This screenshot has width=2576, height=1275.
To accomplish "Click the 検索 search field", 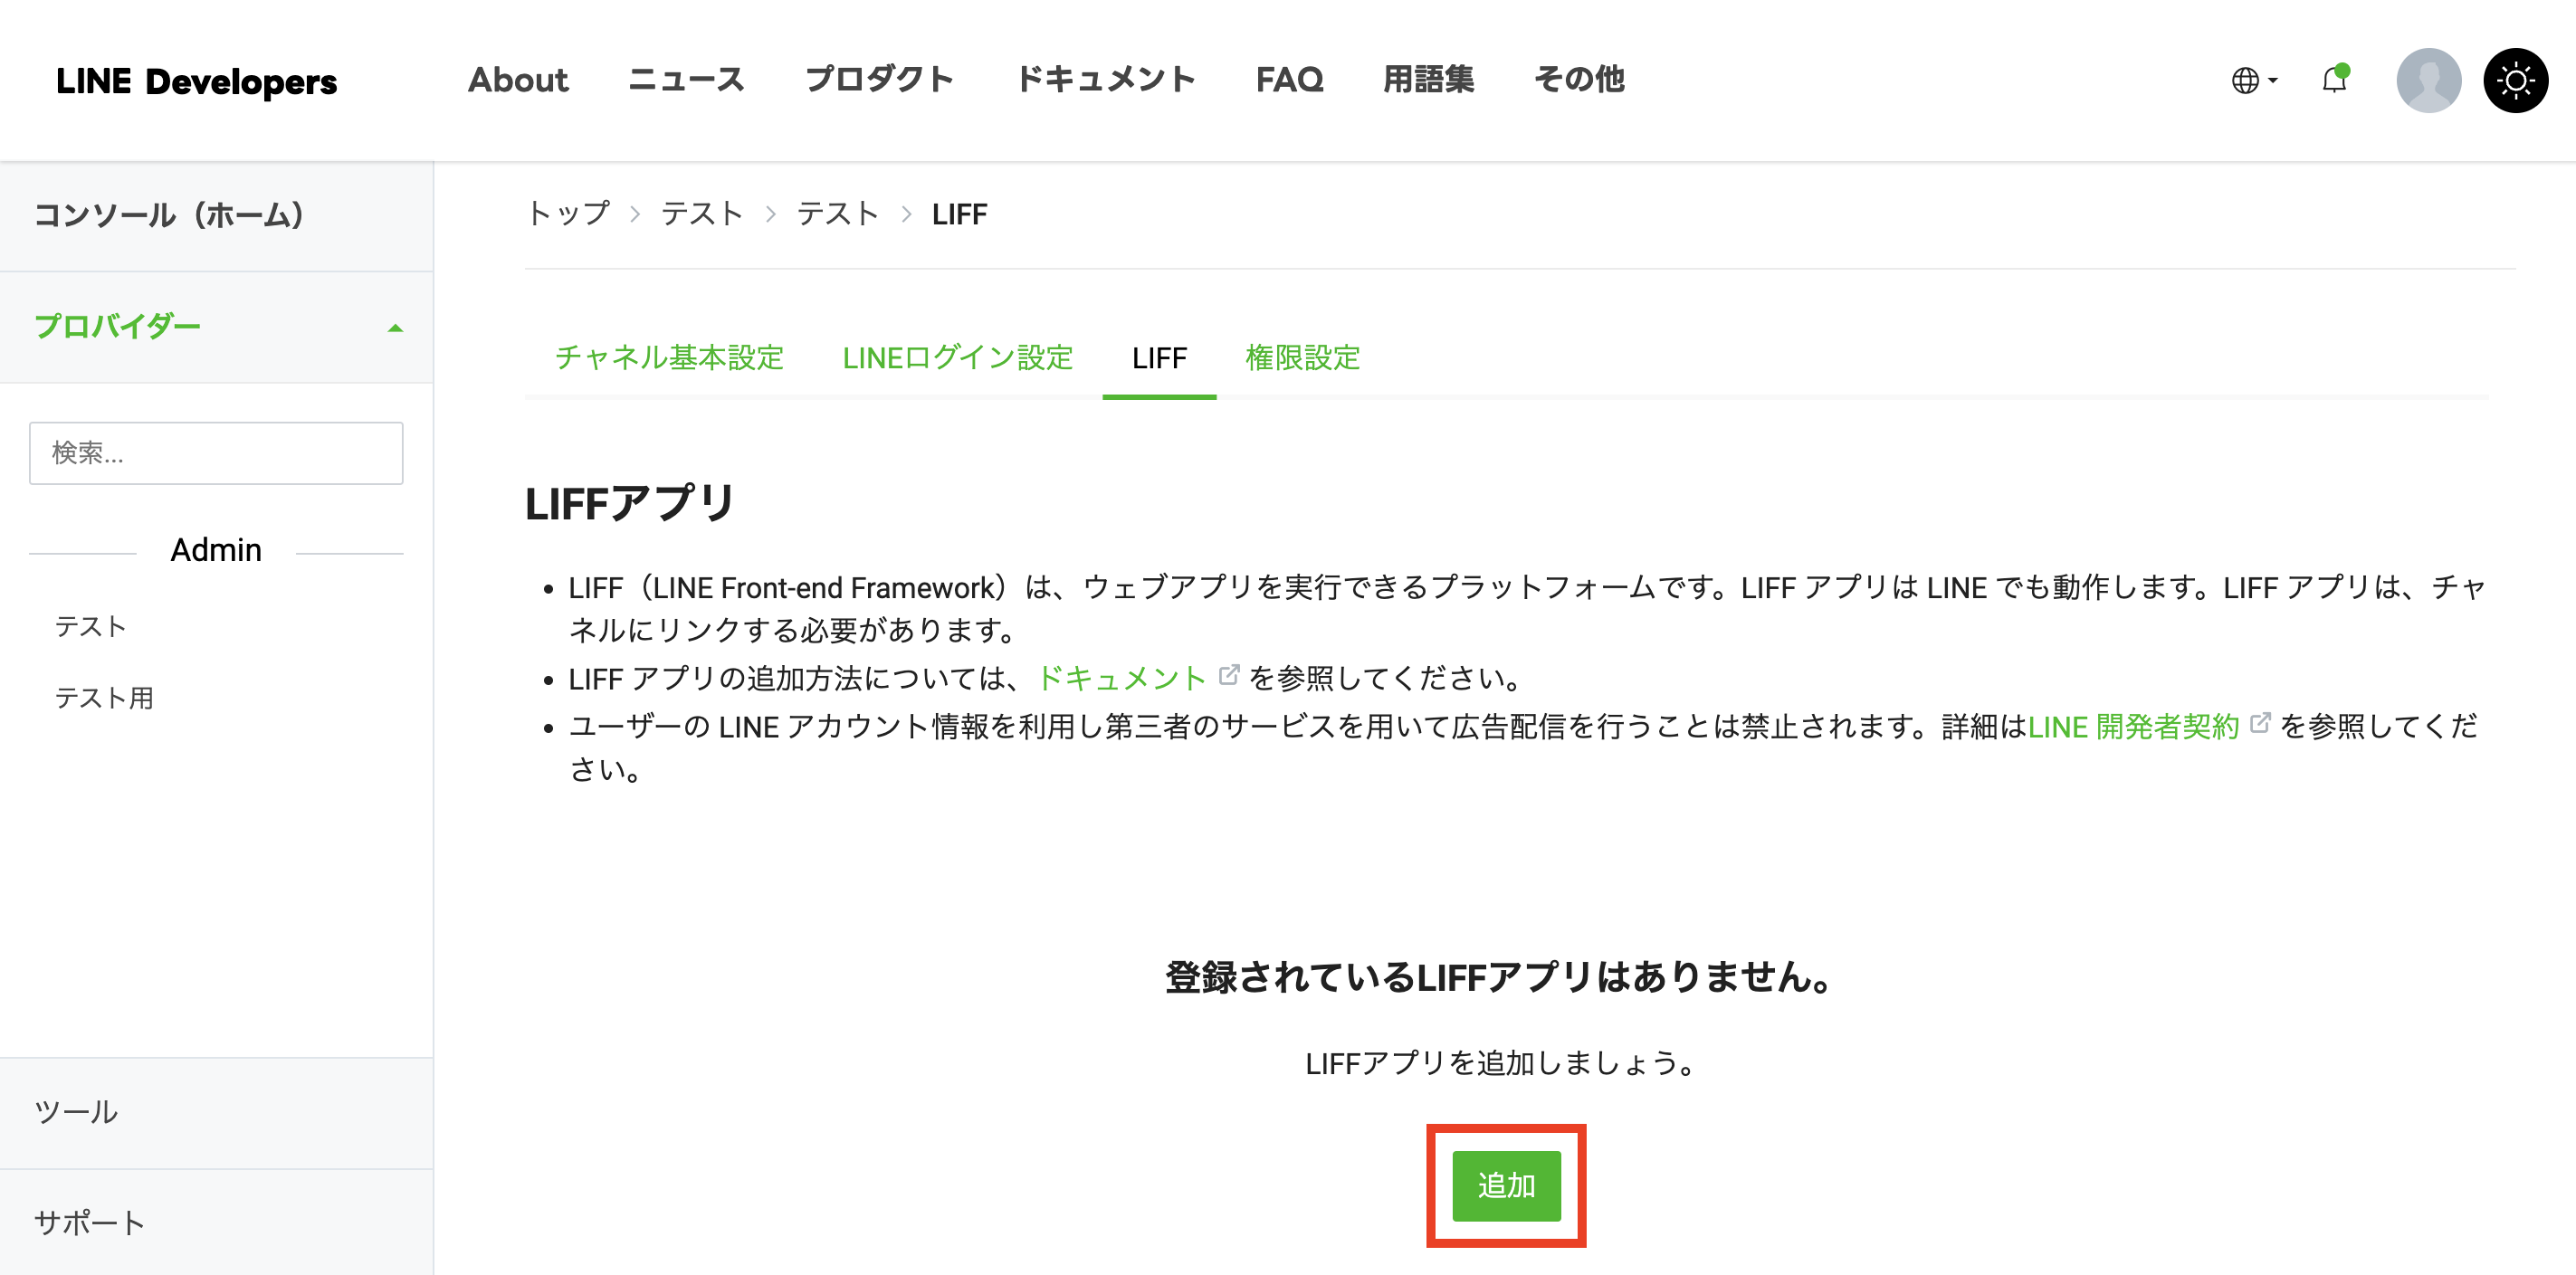I will [x=216, y=453].
